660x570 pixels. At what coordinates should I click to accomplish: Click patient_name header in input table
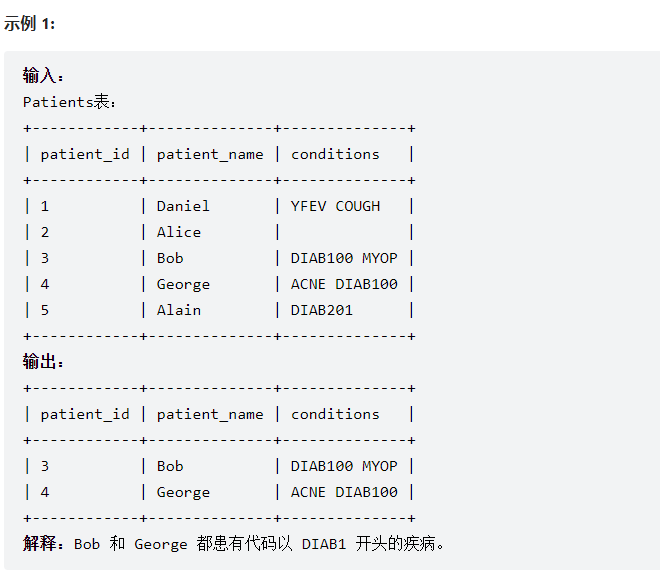tap(210, 154)
